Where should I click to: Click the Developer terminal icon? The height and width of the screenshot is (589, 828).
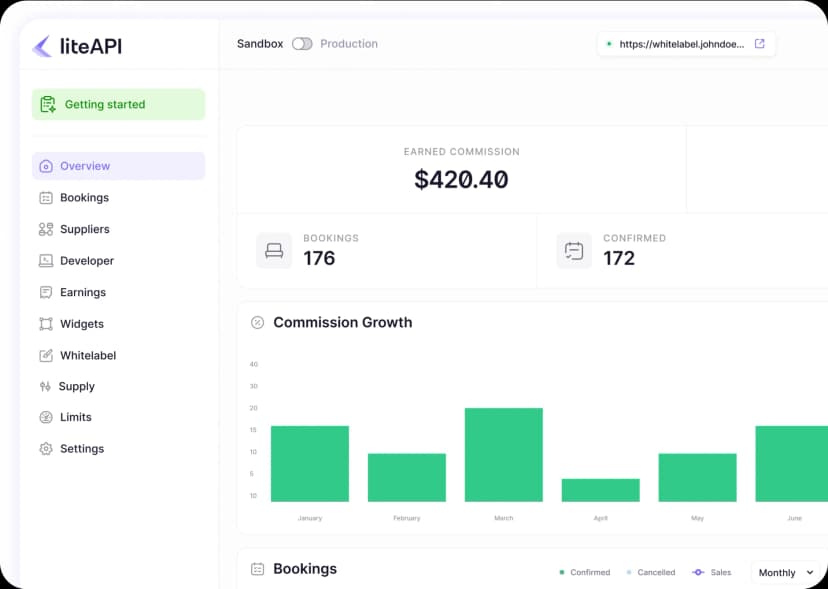pos(46,261)
